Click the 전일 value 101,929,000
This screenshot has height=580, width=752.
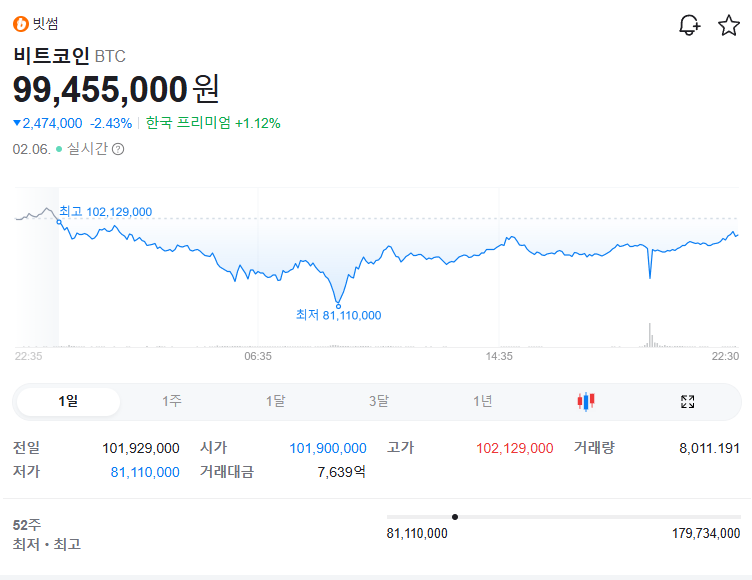pos(141,448)
